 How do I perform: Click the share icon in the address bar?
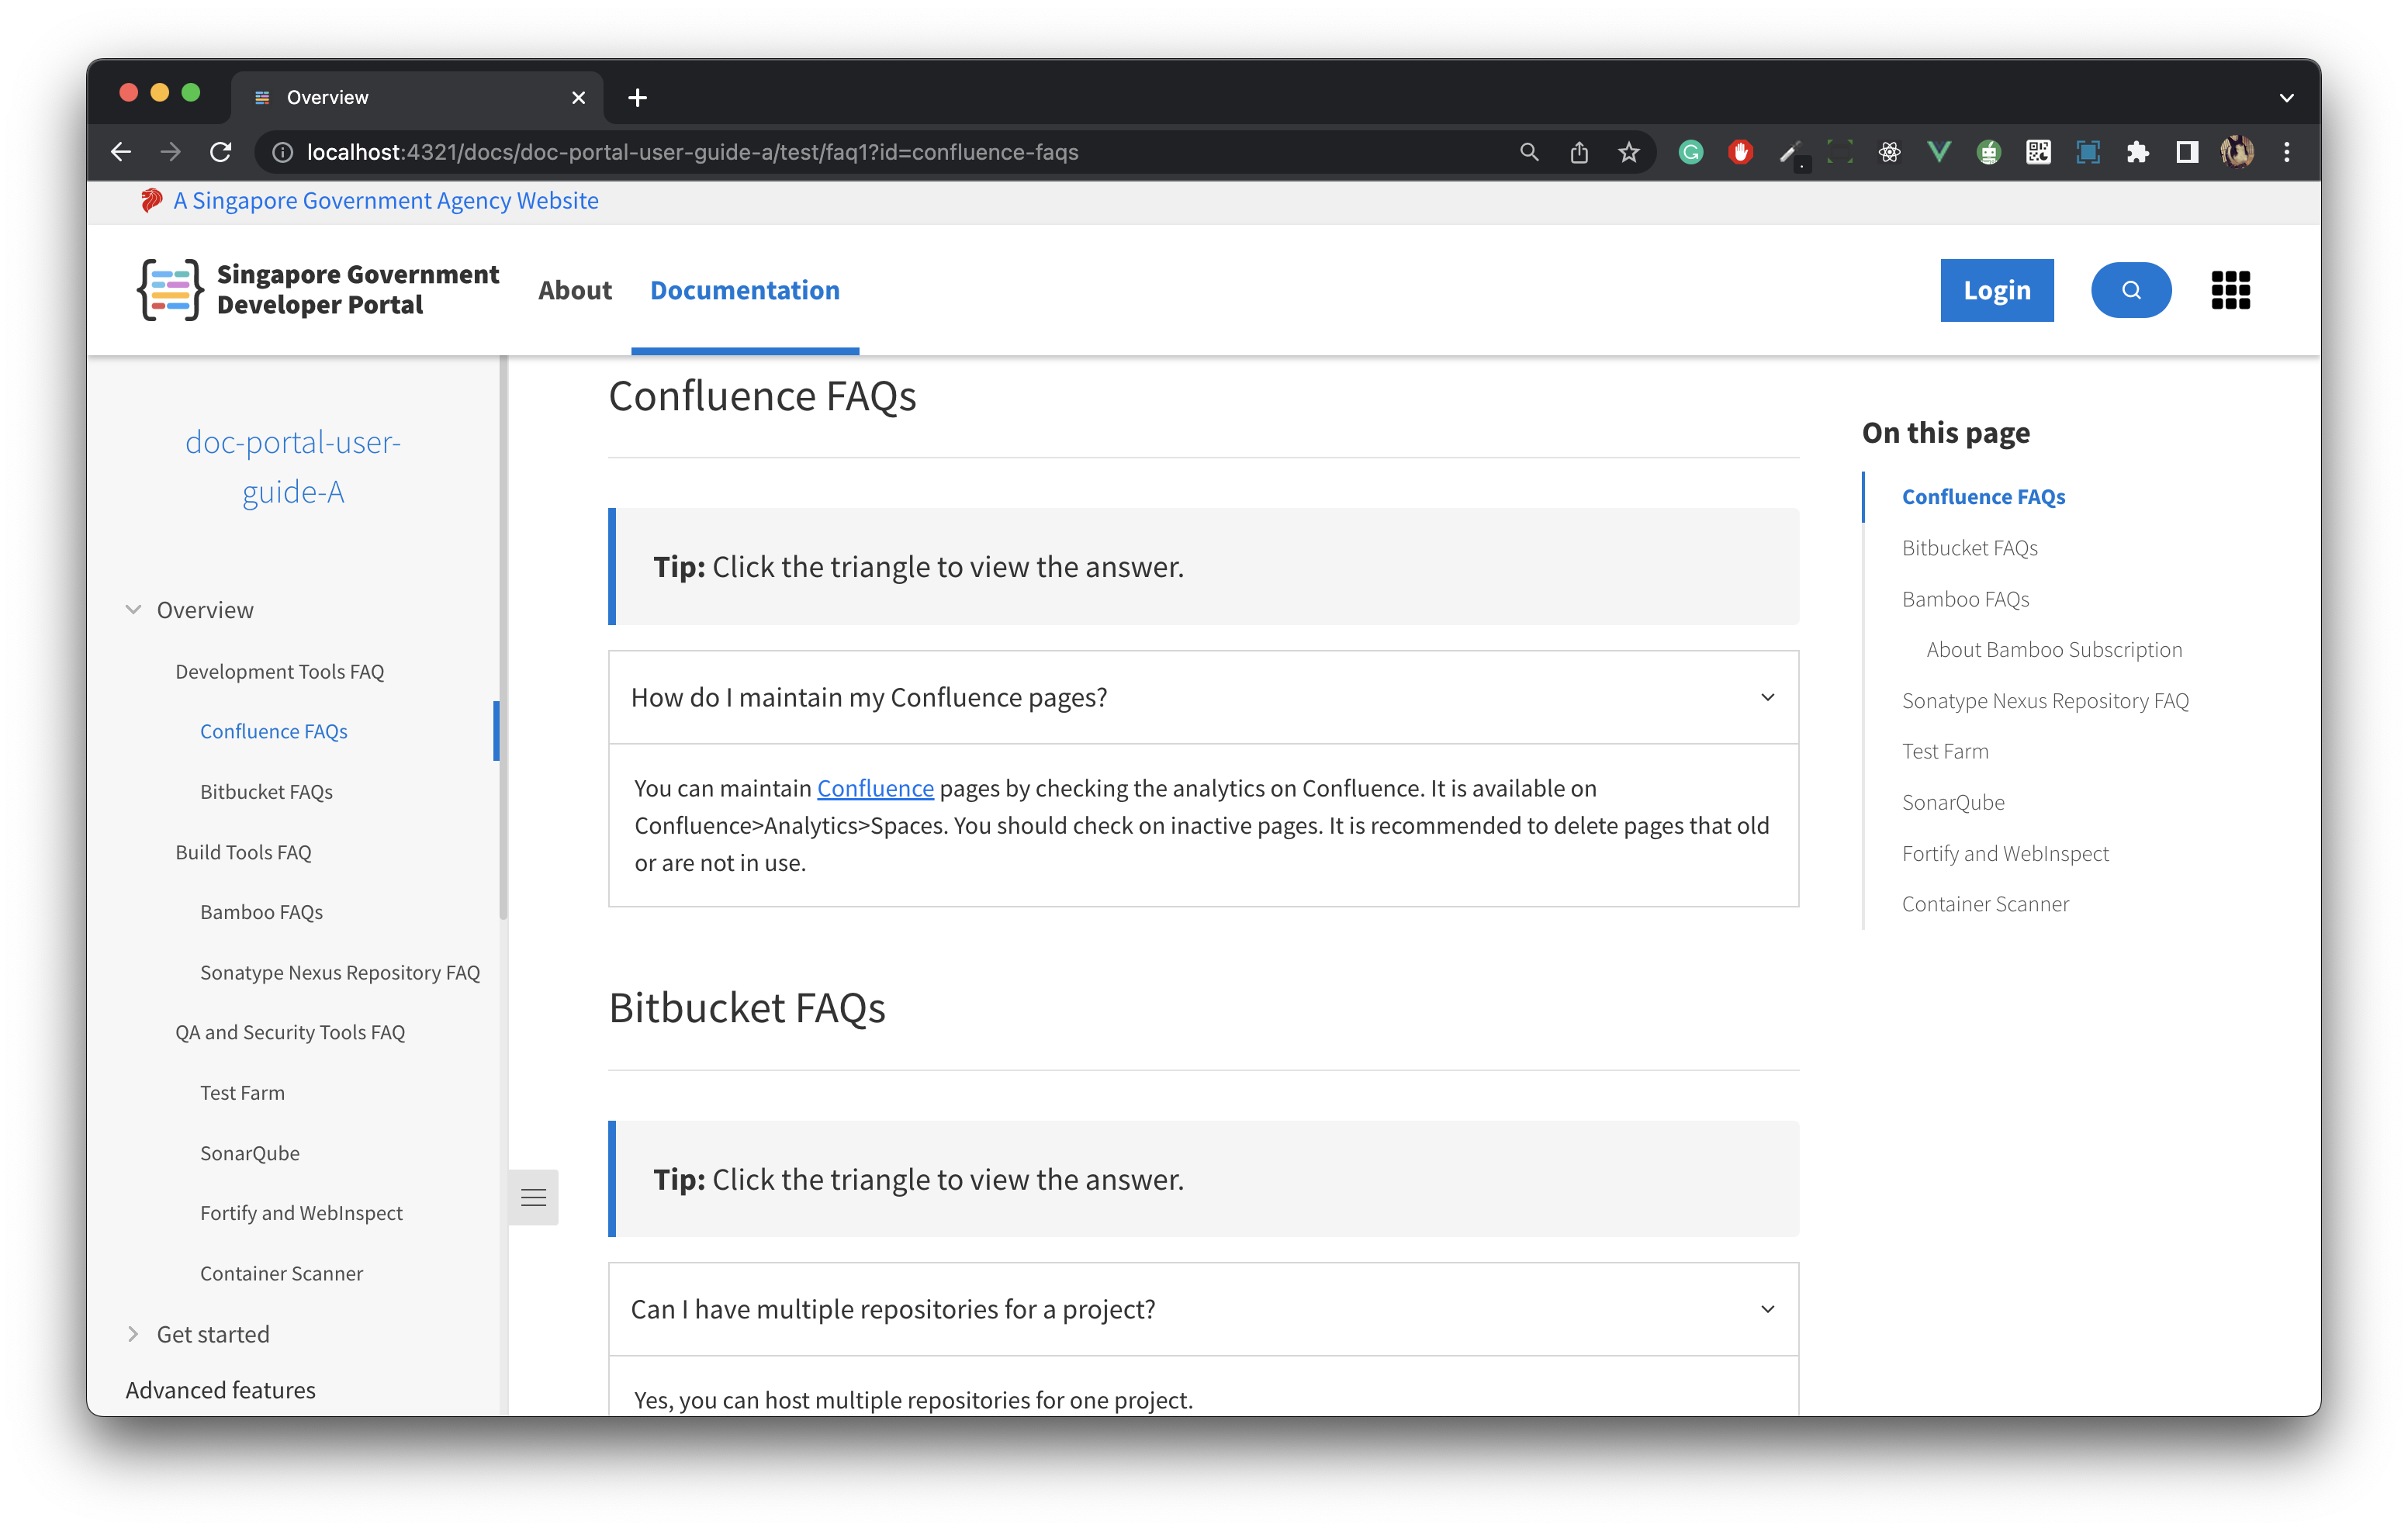point(1579,152)
